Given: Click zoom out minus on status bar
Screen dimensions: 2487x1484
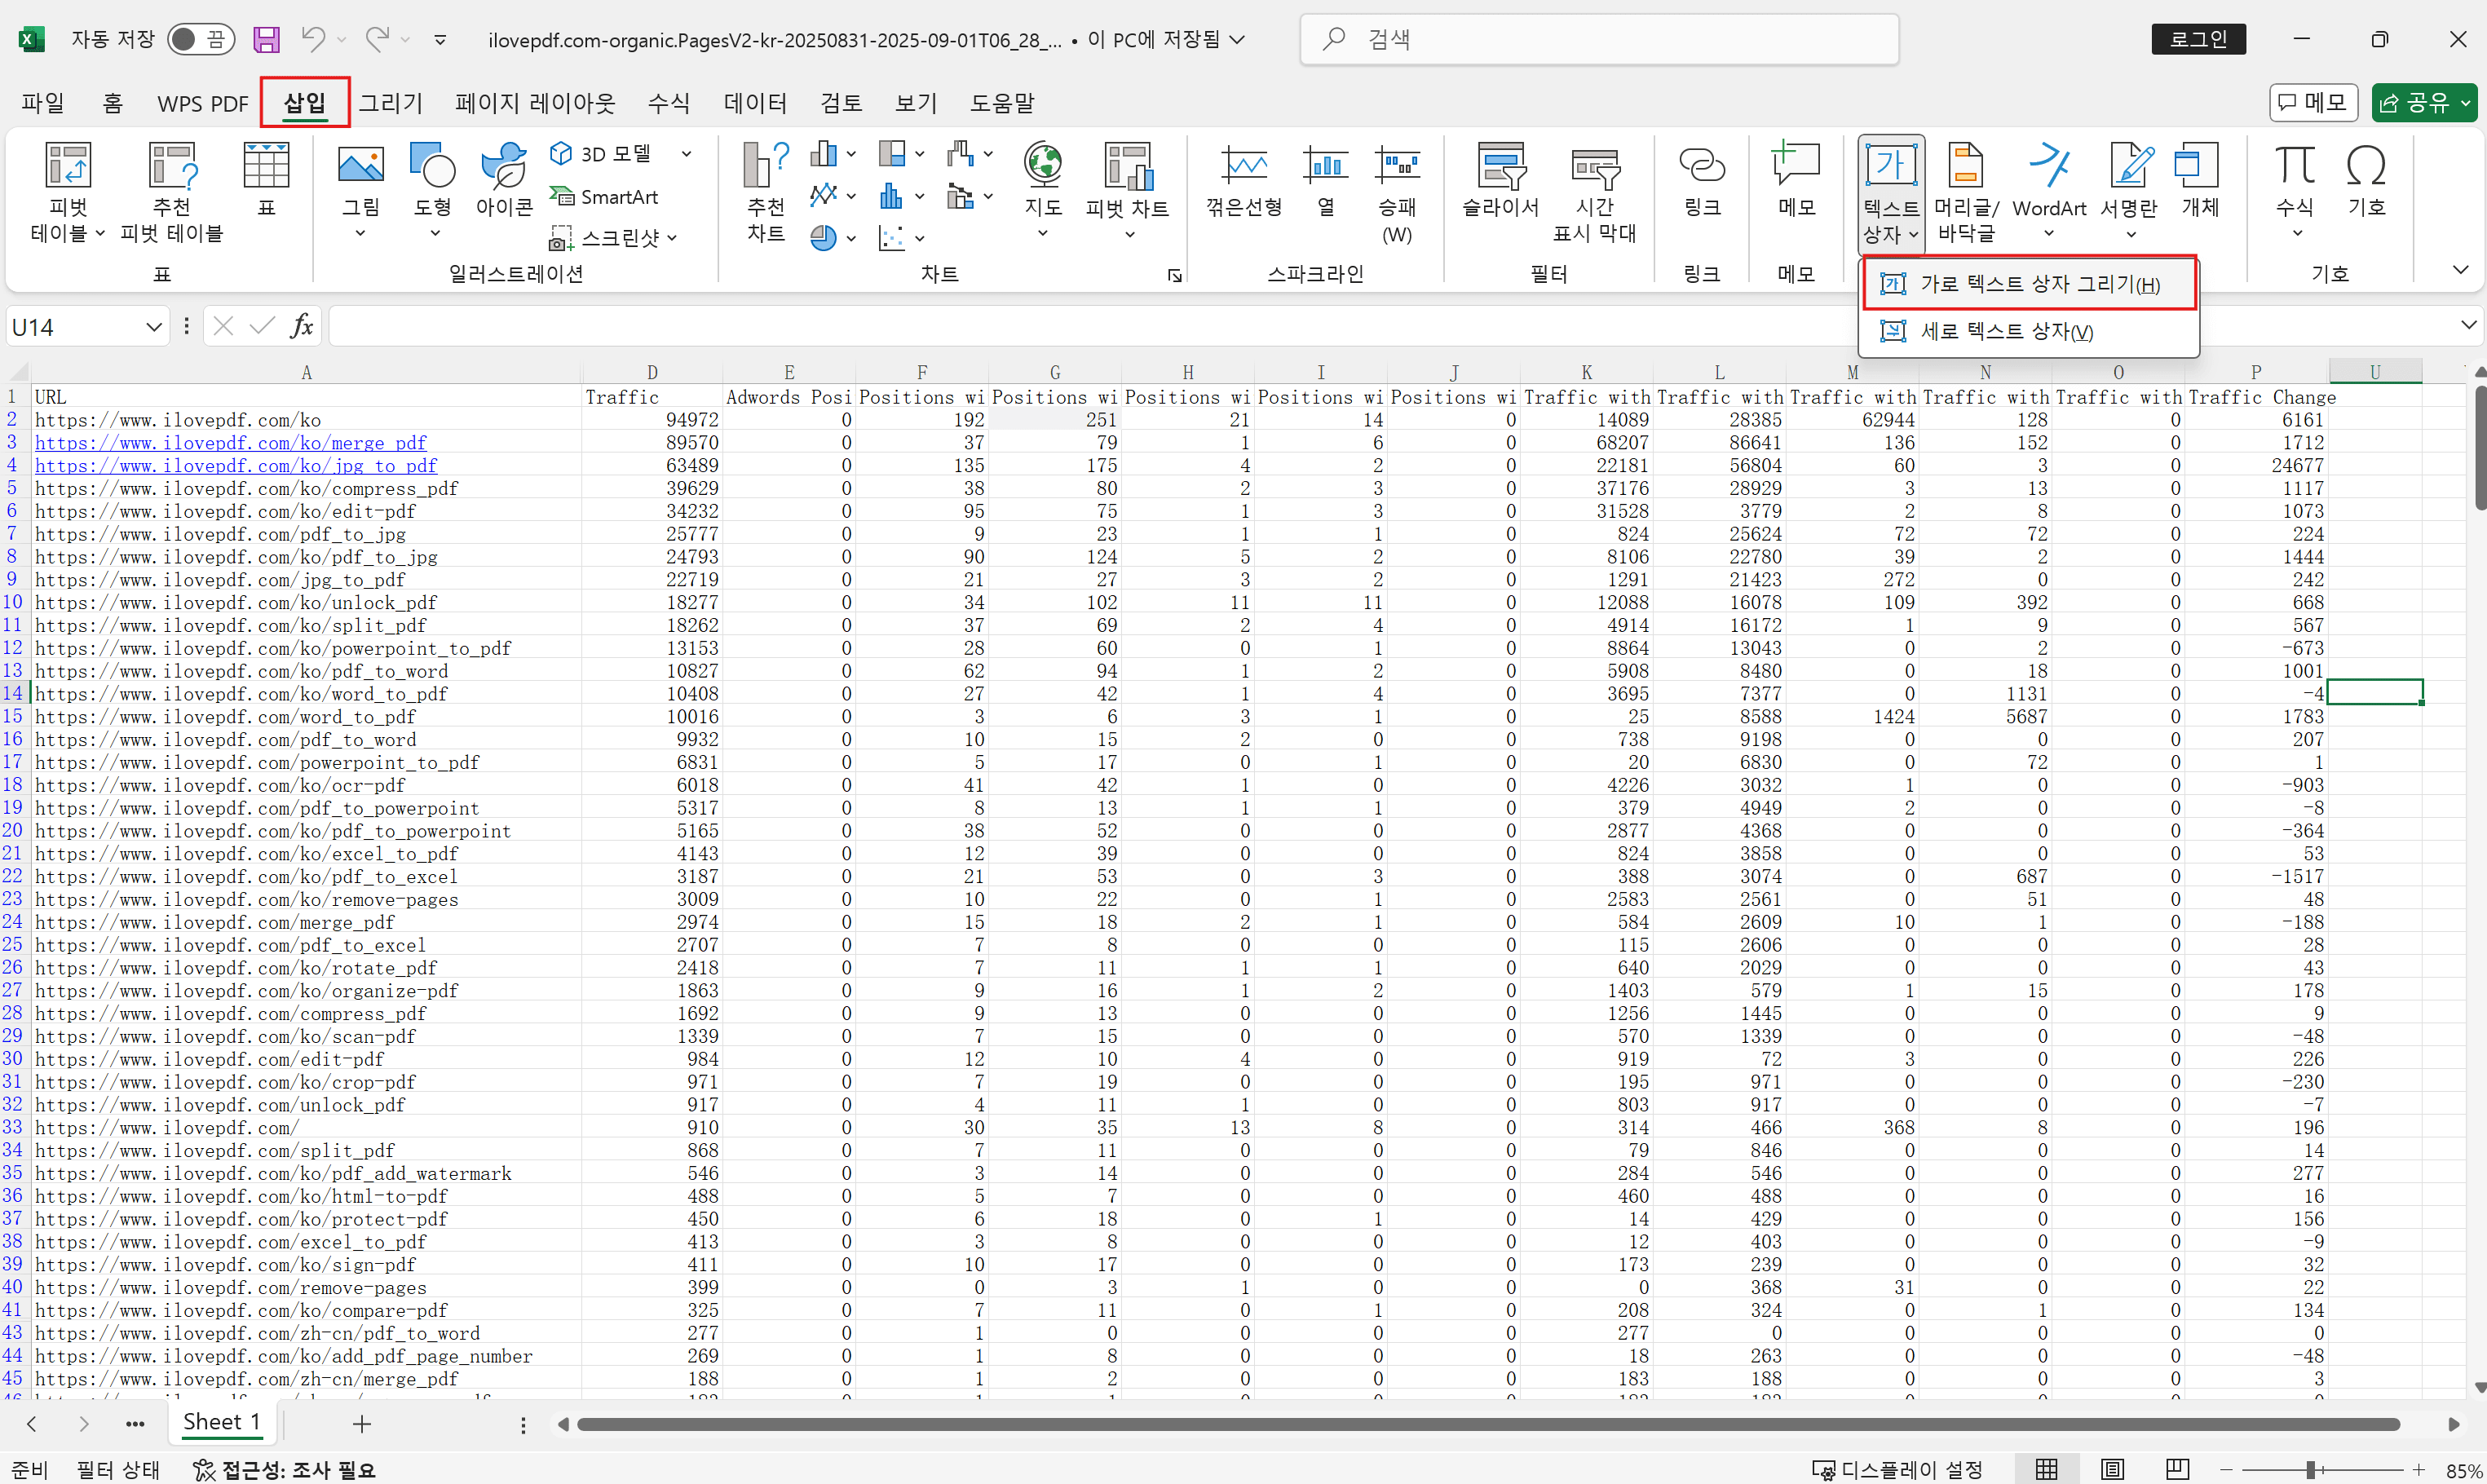Looking at the screenshot, I should [x=2226, y=1469].
